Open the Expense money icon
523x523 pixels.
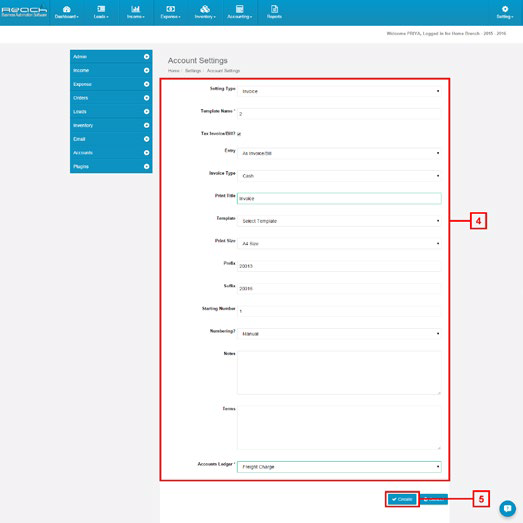point(170,9)
